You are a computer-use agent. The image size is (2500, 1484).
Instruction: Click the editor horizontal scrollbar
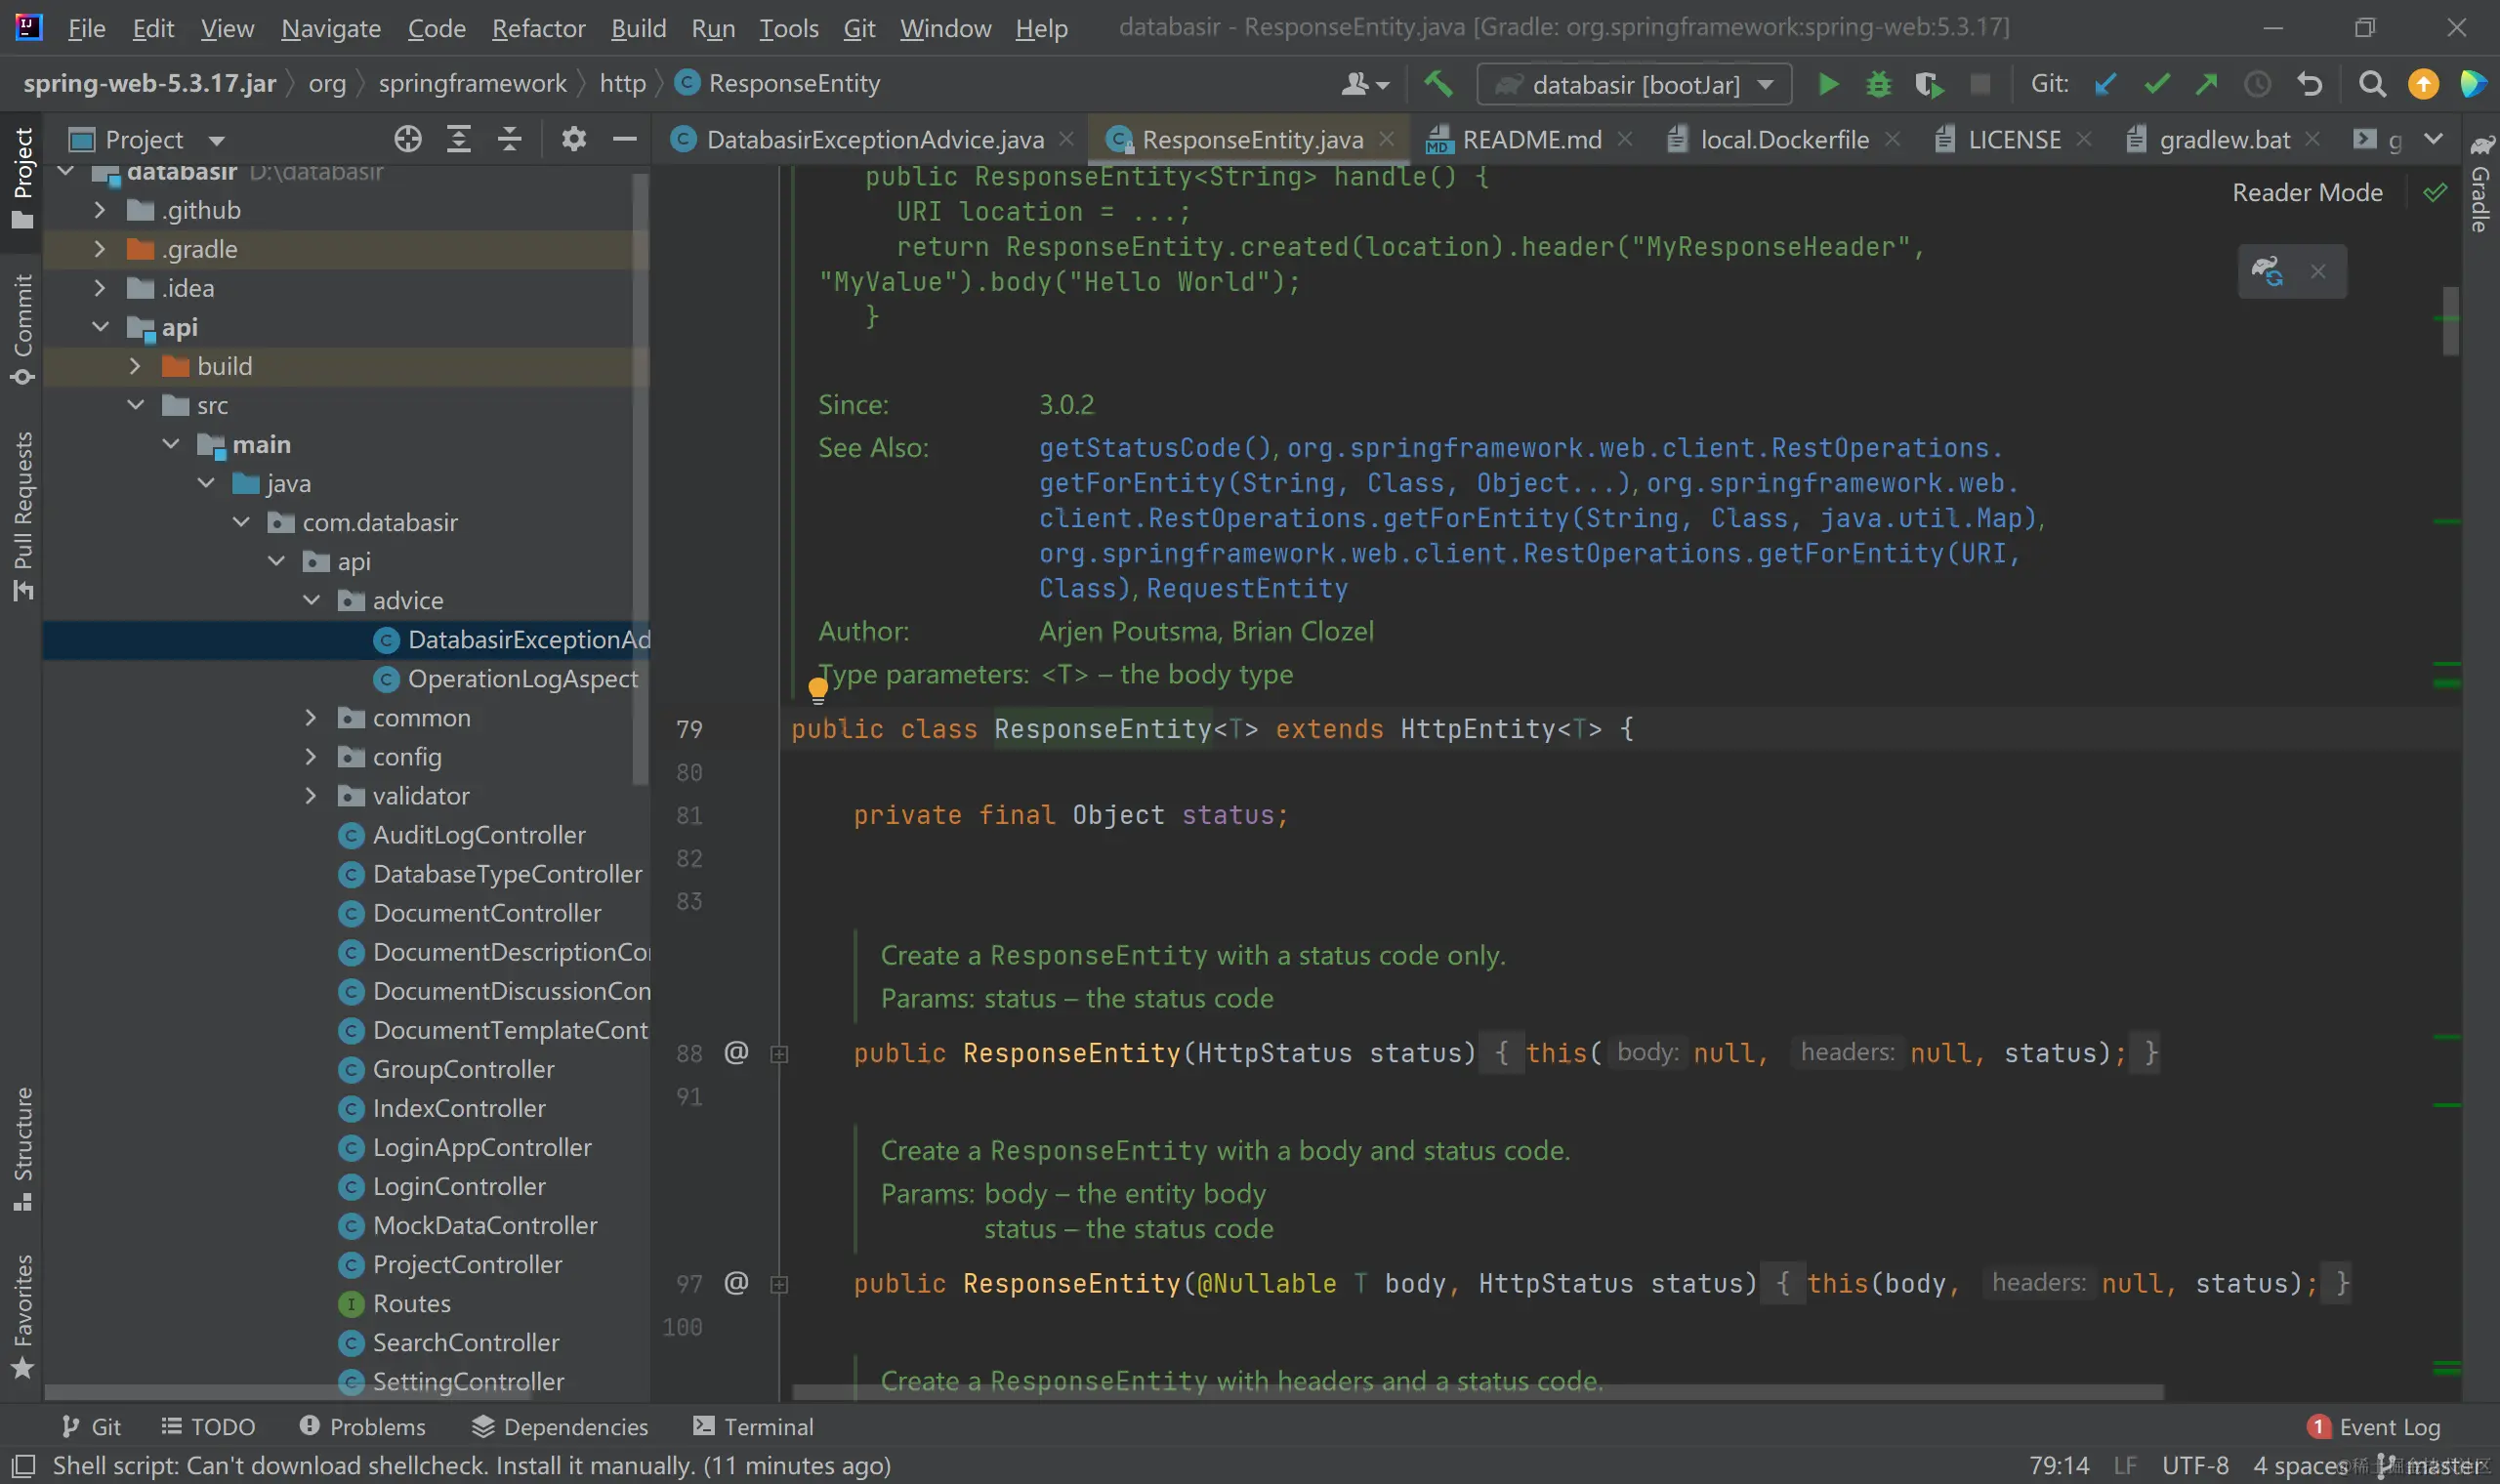[x=1477, y=1392]
